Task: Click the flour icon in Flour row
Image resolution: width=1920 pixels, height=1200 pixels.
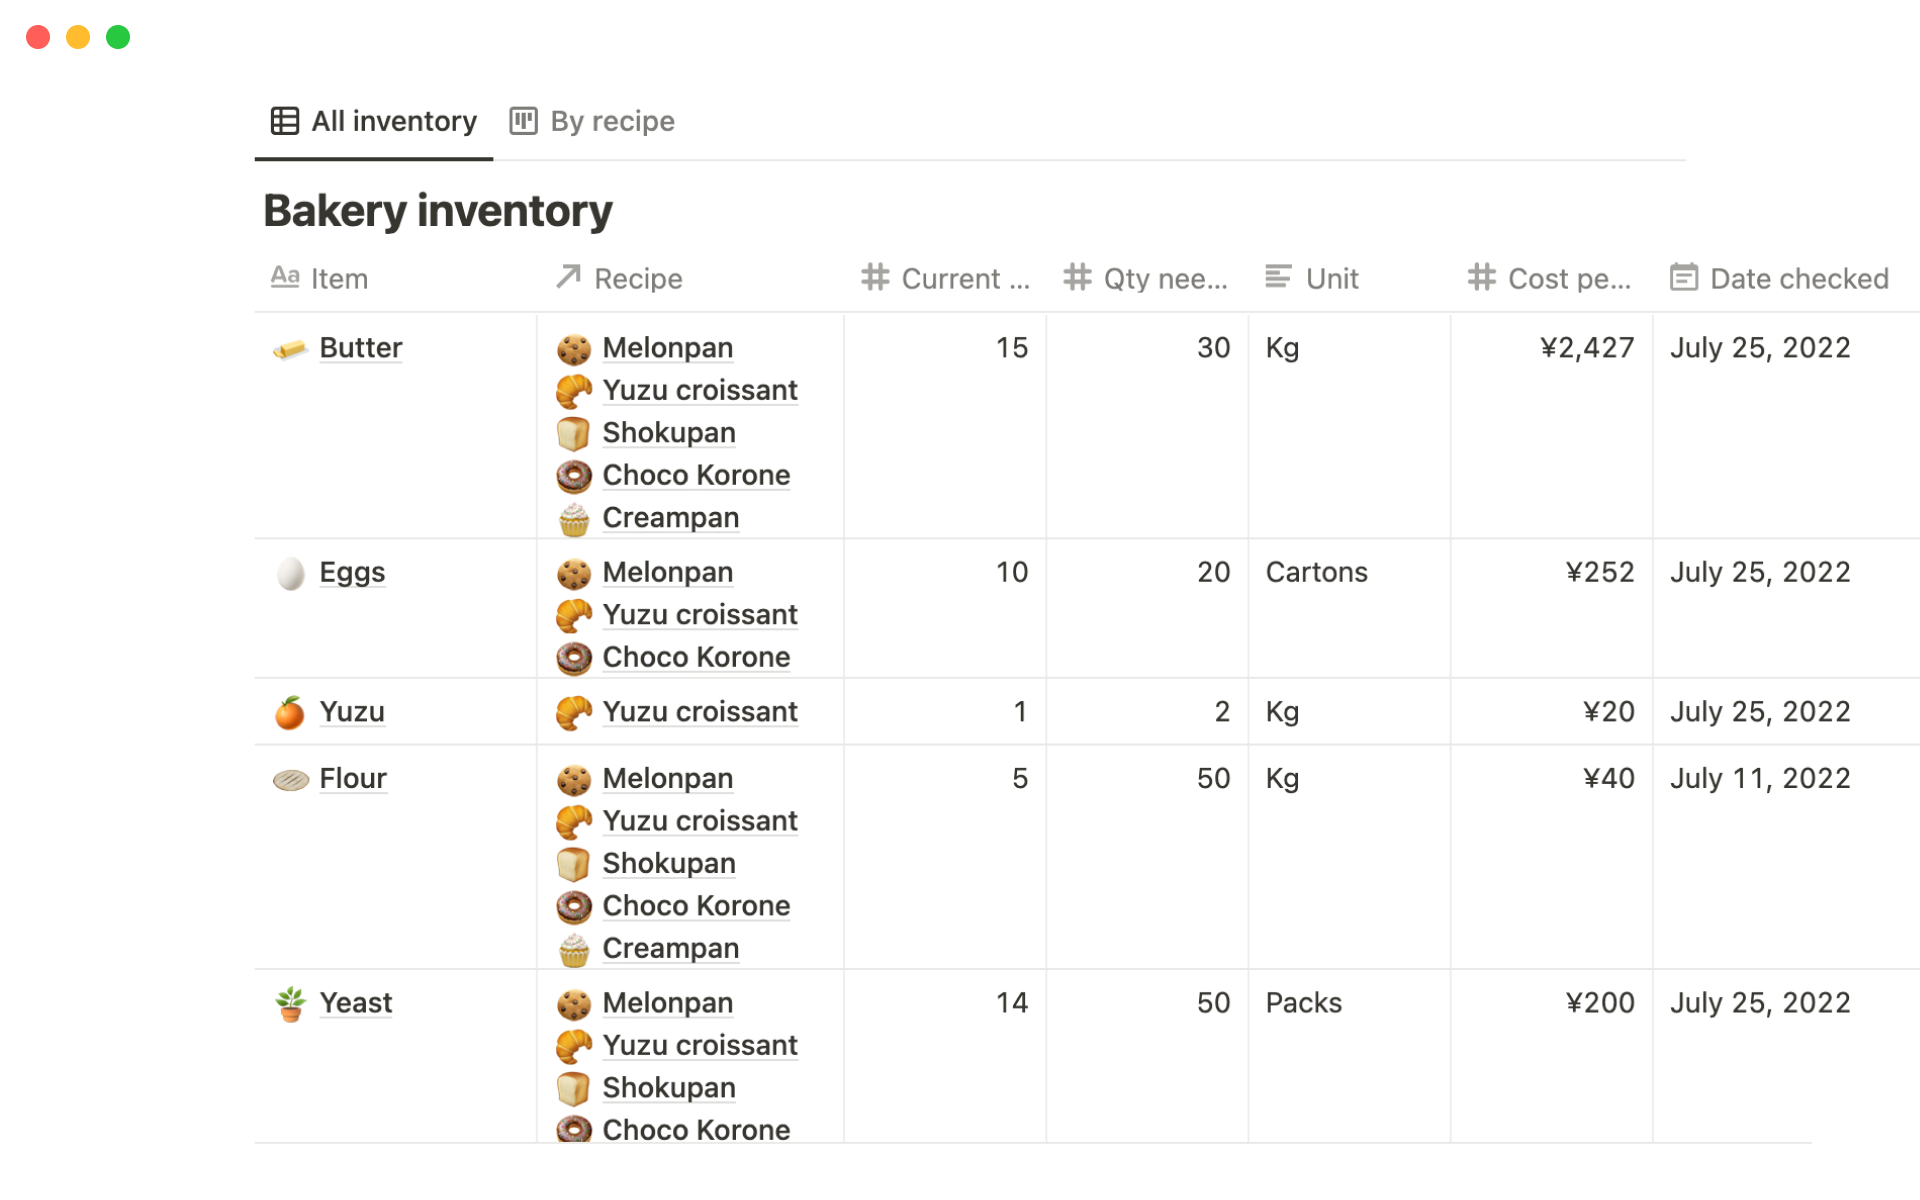Action: point(290,780)
